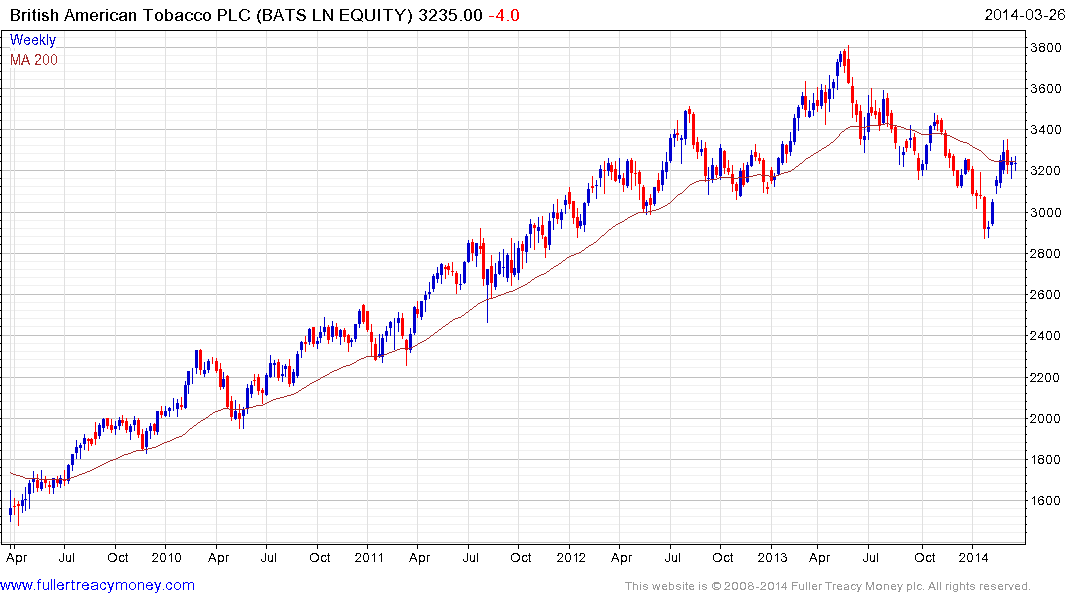Click the 3400 price axis label
Viewport: 1075px width, 600px height.
[x=1046, y=130]
